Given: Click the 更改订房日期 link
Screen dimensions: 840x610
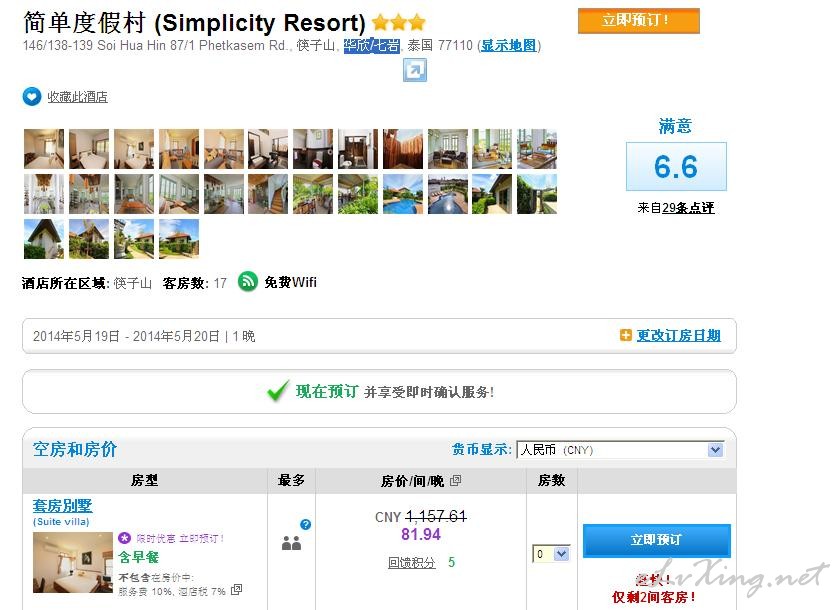Looking at the screenshot, I should tap(679, 335).
